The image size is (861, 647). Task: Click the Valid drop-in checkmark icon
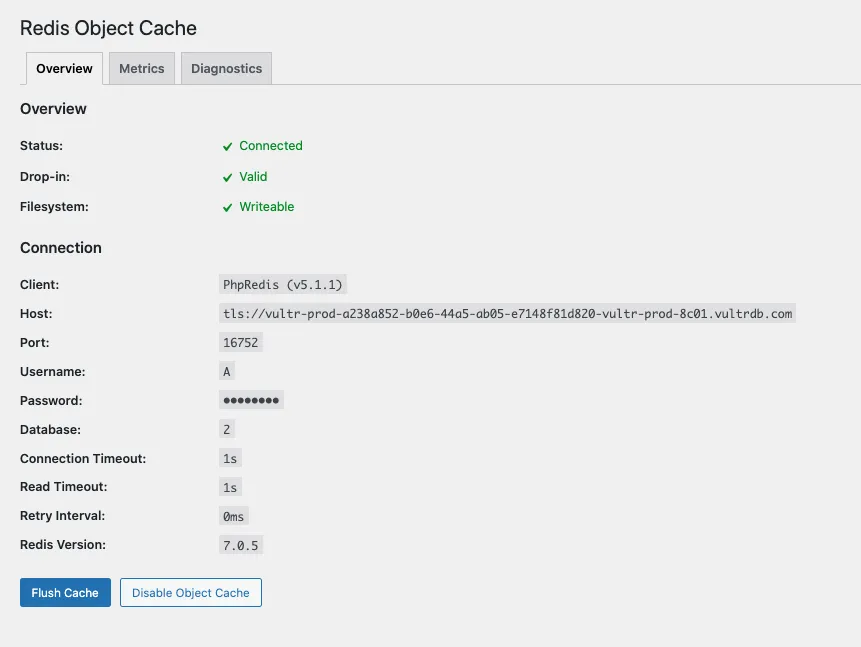(x=227, y=177)
